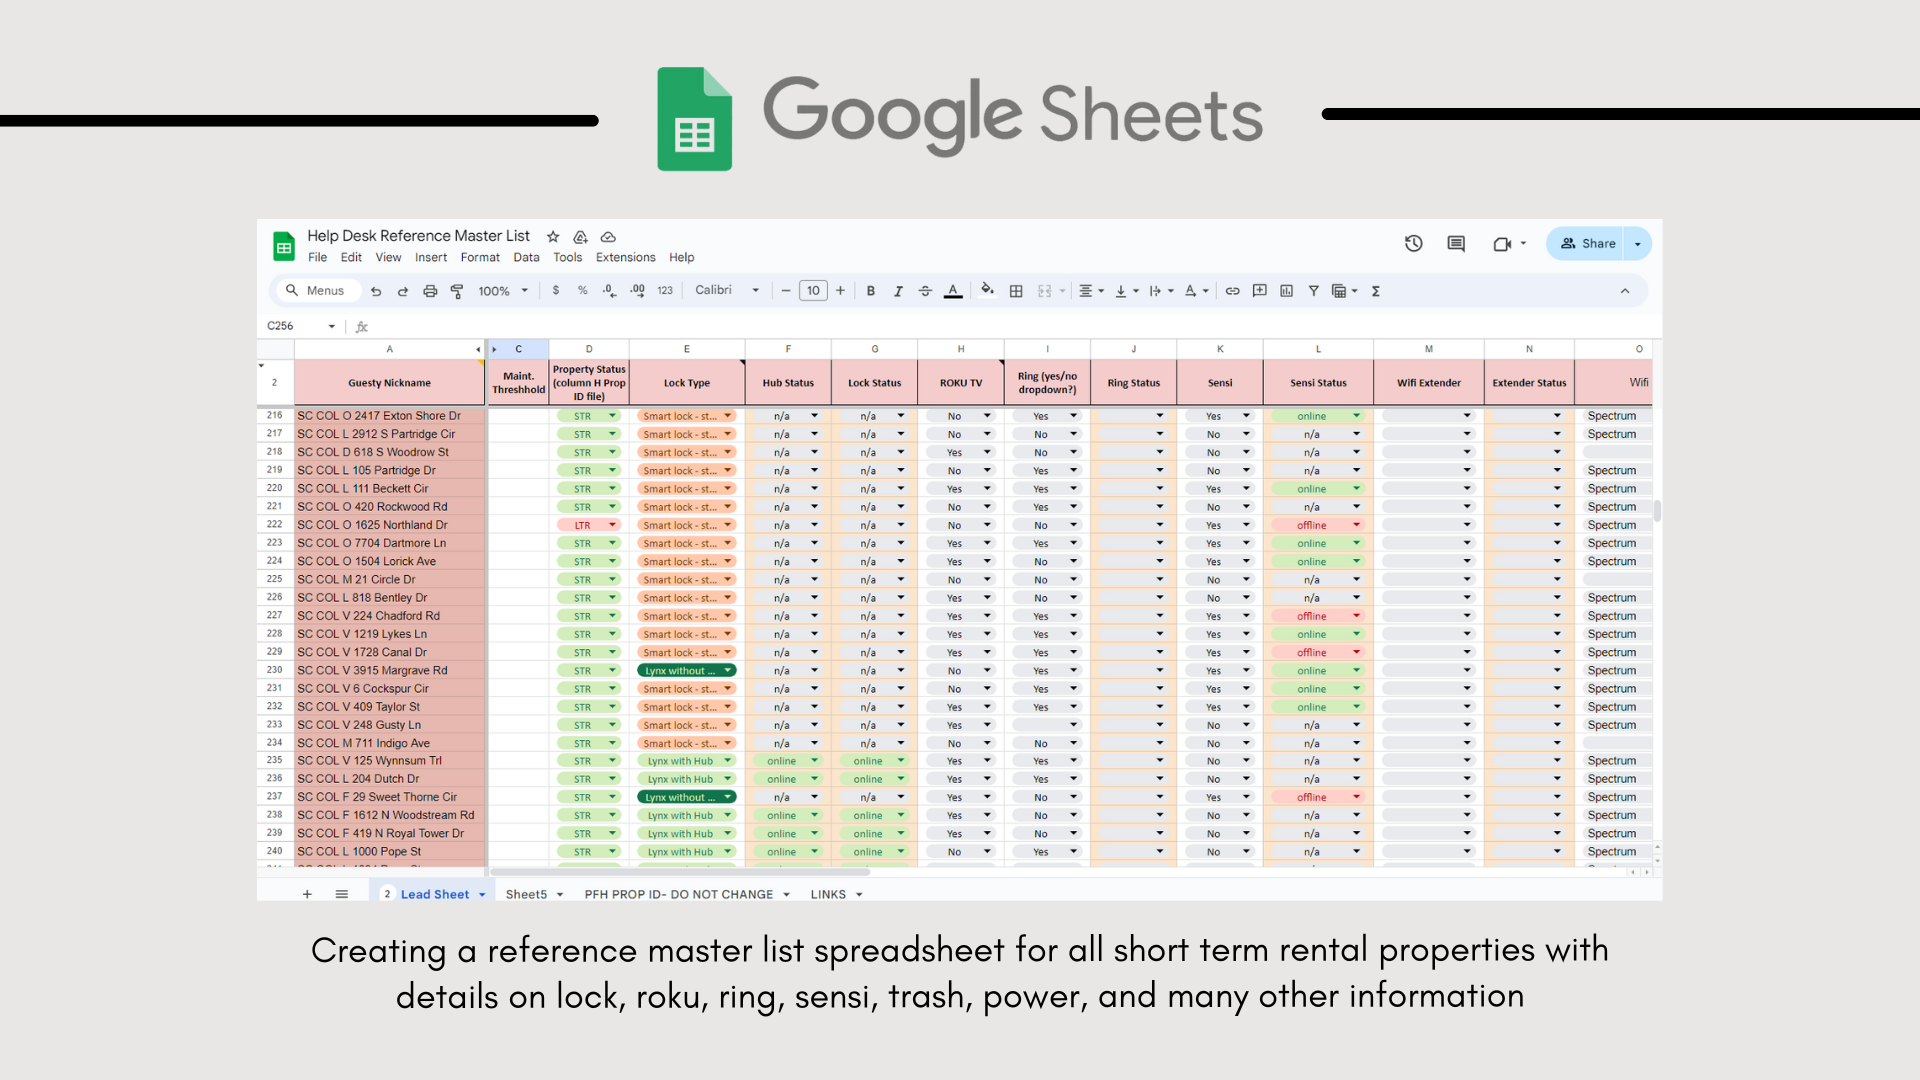Screen dimensions: 1920x1080
Task: Open version history clock icon
Action: tap(1413, 243)
